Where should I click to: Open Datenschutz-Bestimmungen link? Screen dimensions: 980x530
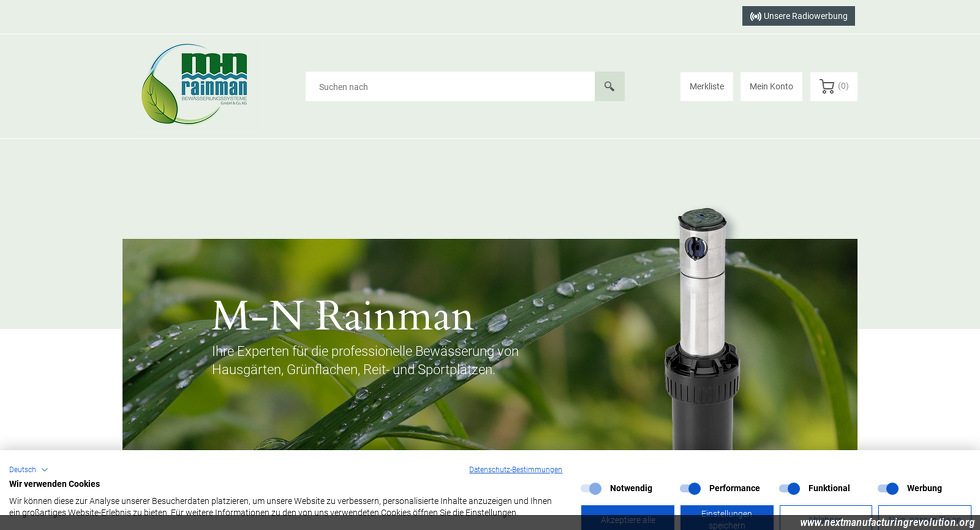click(x=516, y=470)
